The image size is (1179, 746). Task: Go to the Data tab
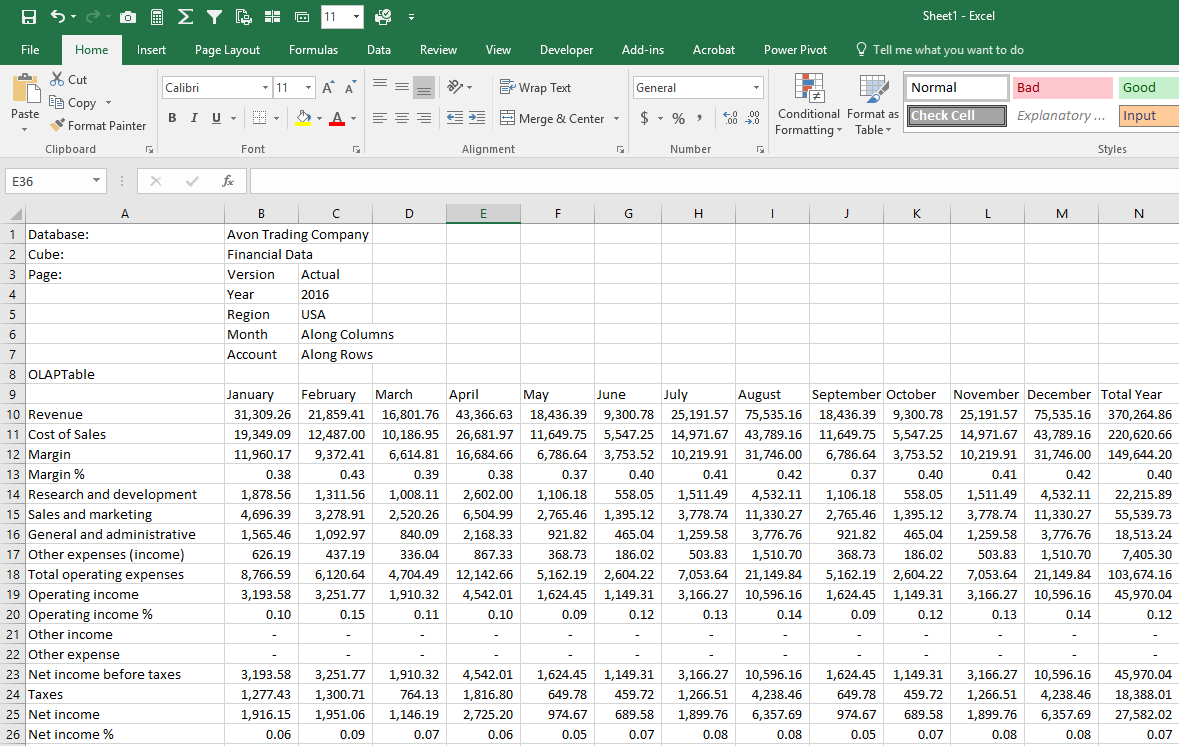coord(379,50)
